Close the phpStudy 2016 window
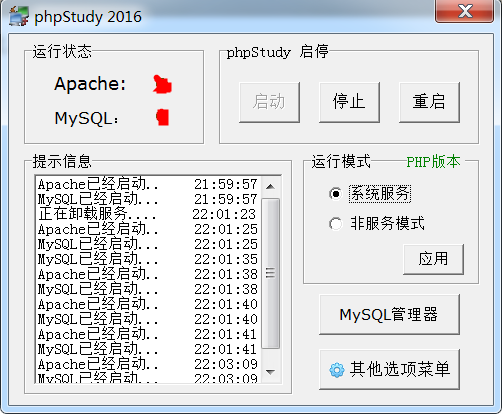 click(x=465, y=11)
